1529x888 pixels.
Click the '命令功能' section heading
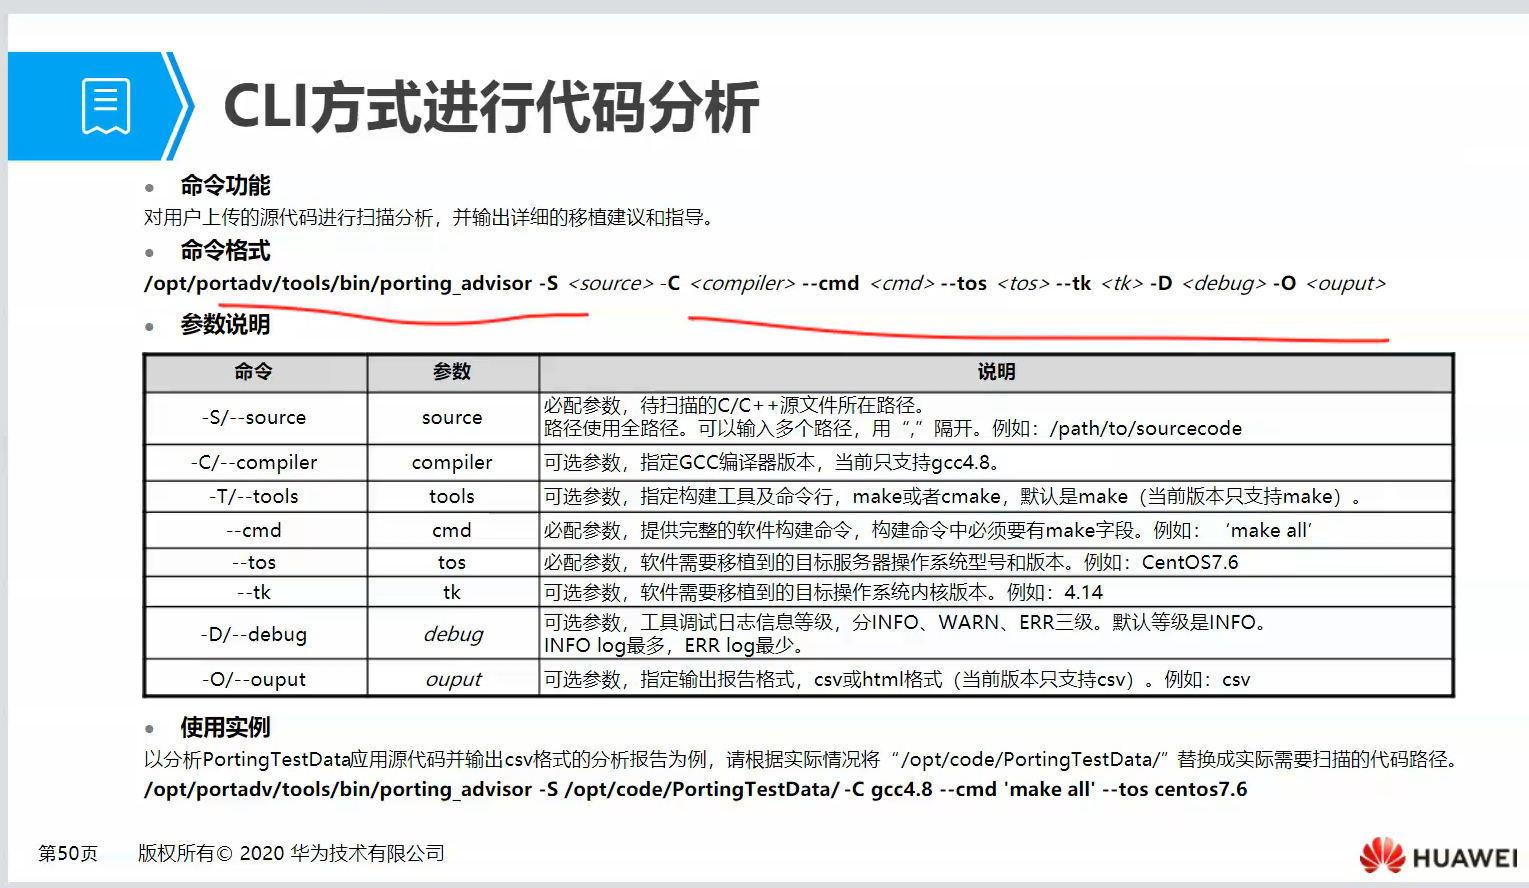[225, 186]
